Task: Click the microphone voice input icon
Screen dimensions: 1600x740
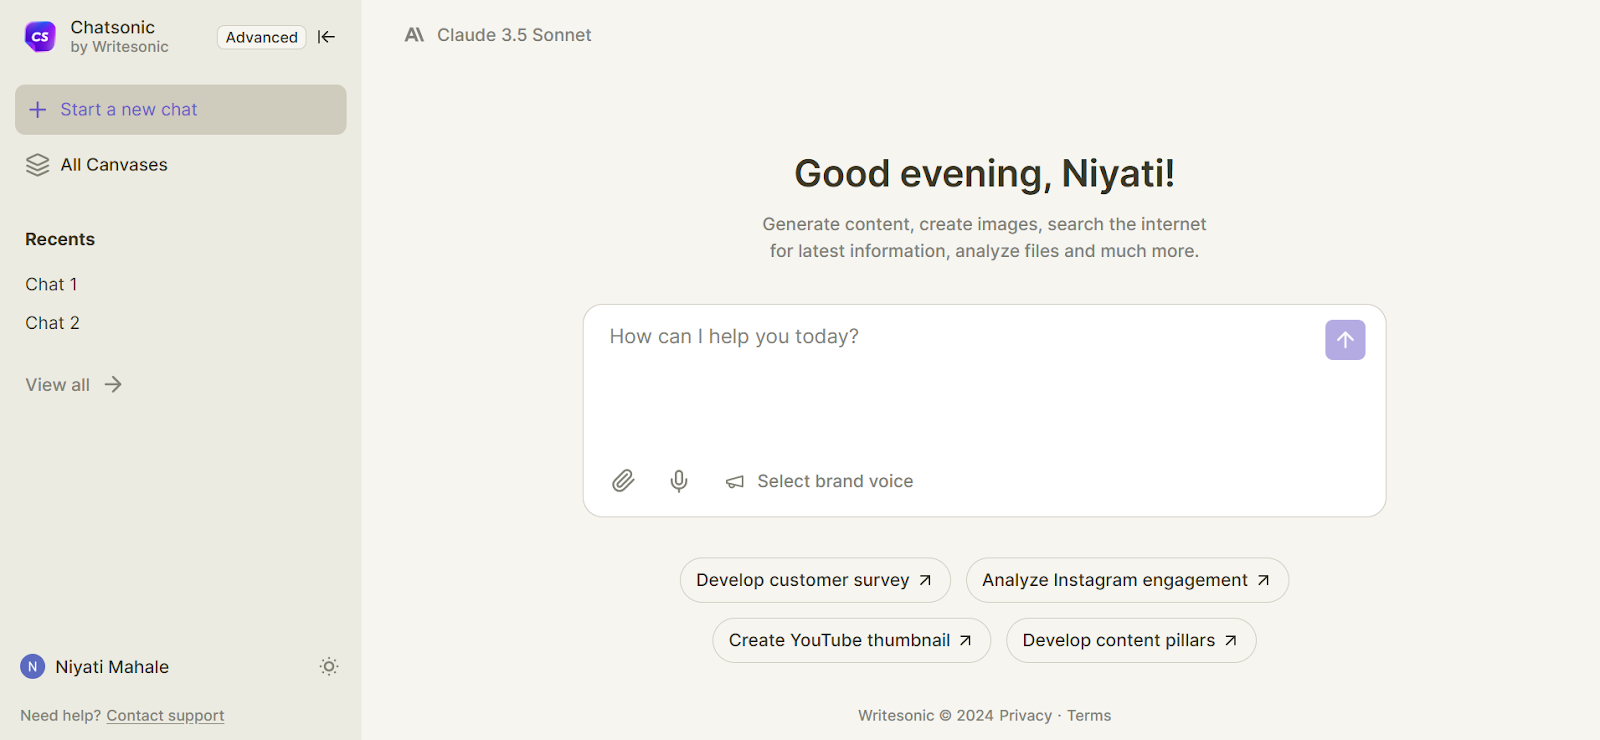Action: click(679, 481)
